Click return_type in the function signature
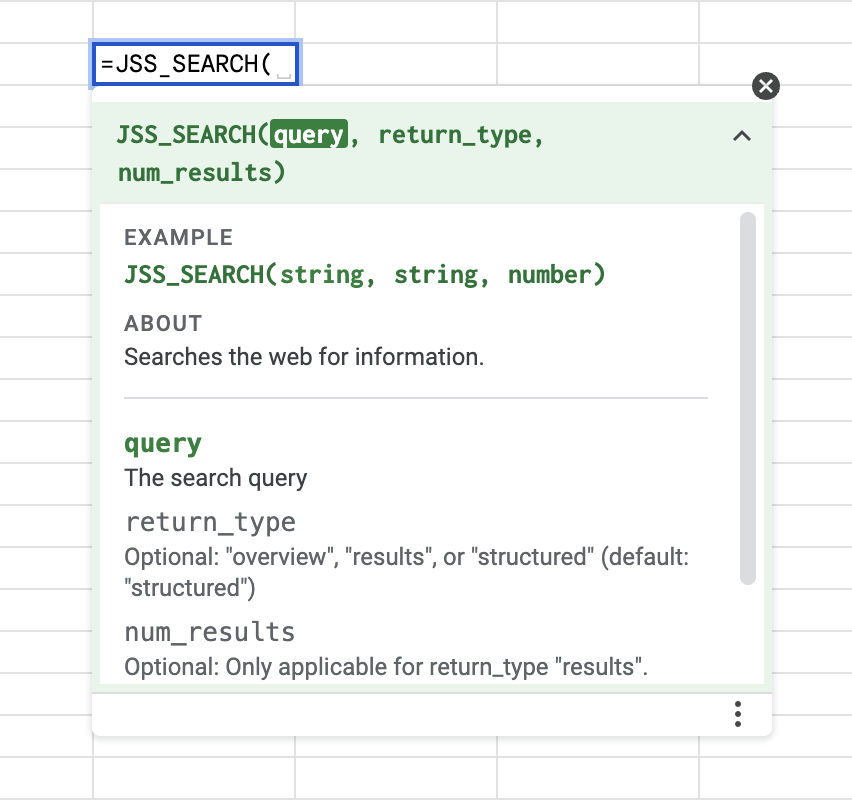 [x=455, y=135]
